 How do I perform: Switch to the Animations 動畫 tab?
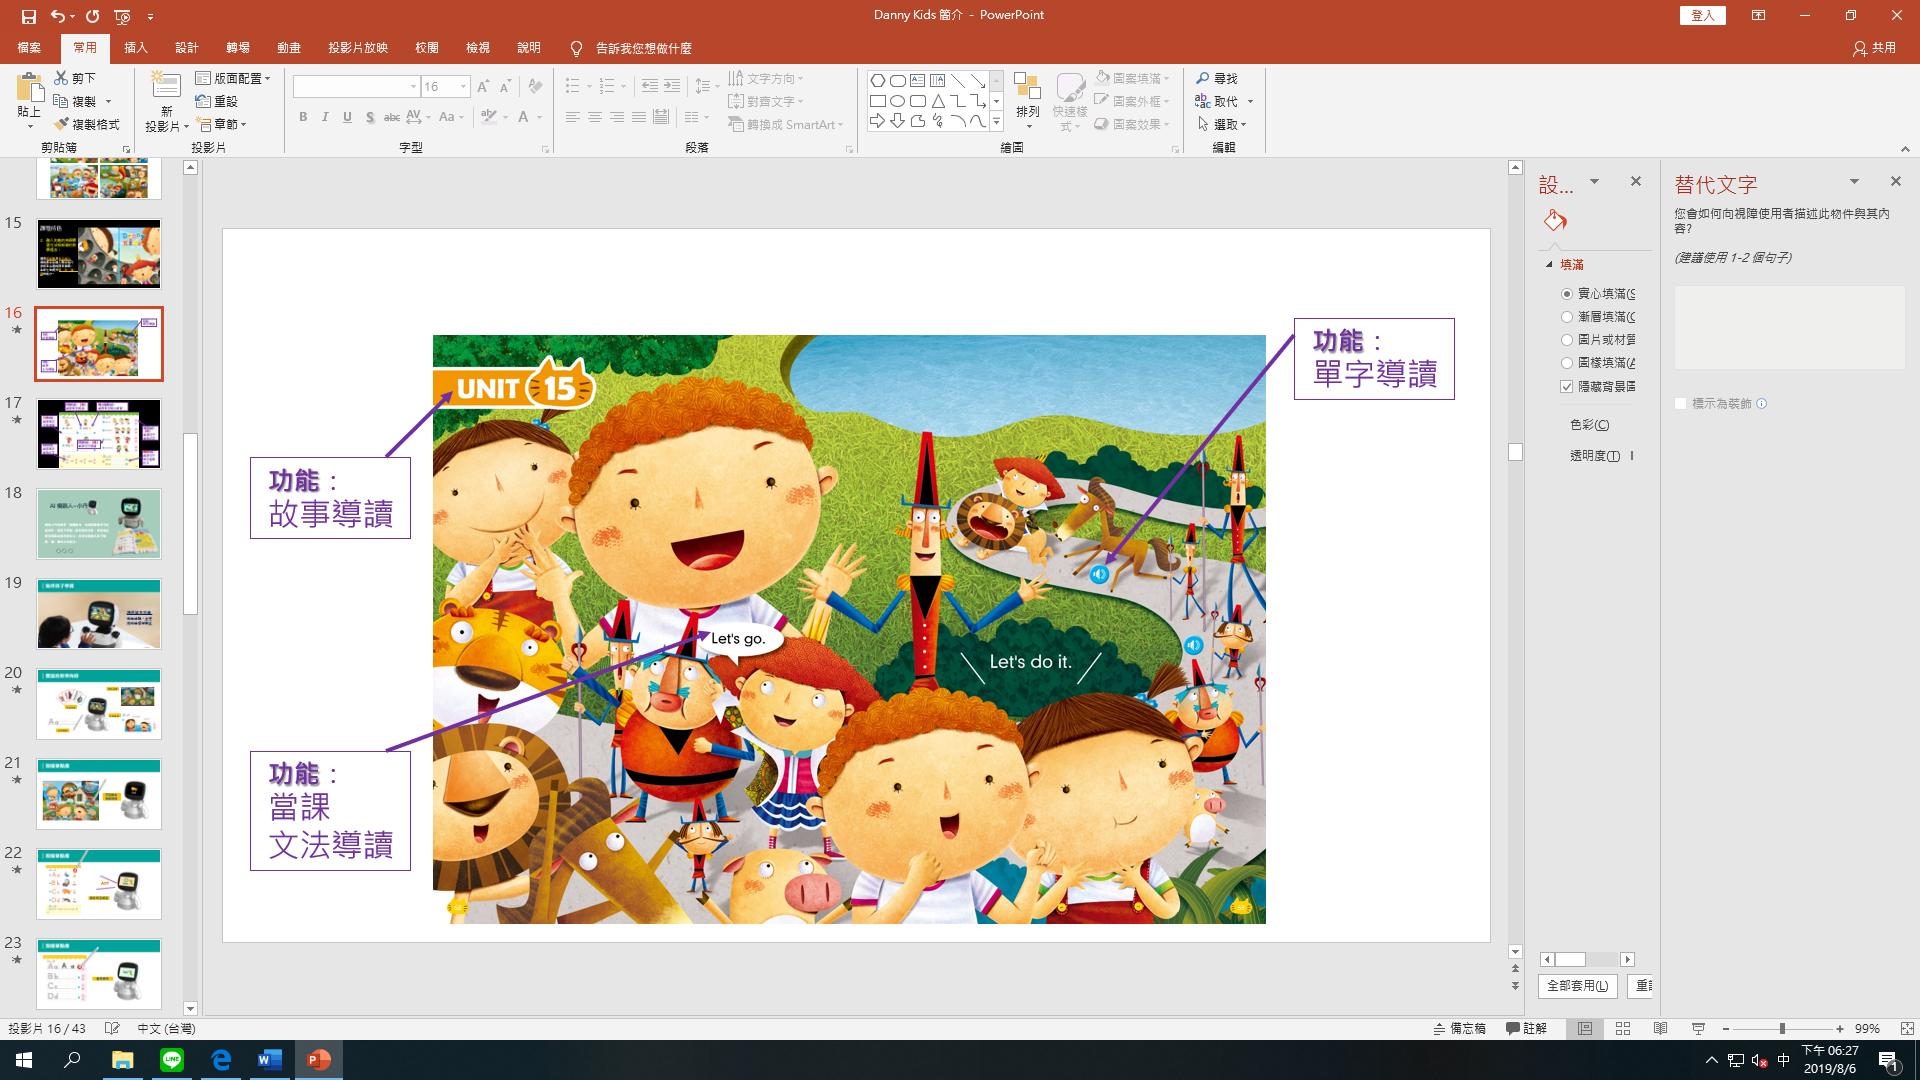[x=289, y=48]
